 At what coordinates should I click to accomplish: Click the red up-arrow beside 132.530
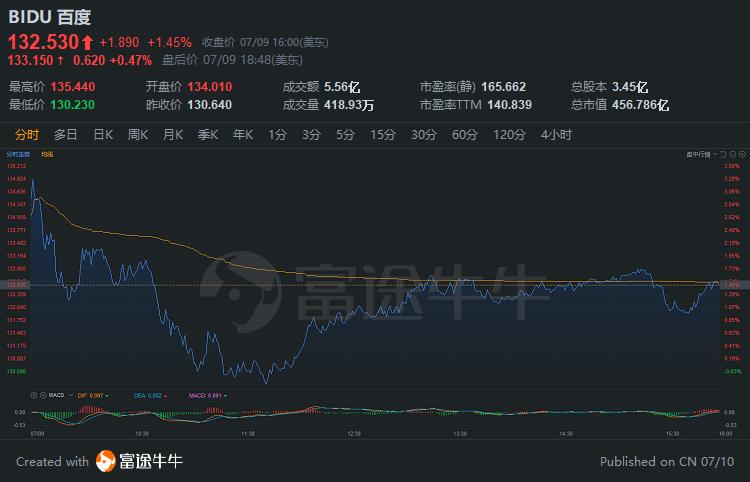pos(87,43)
